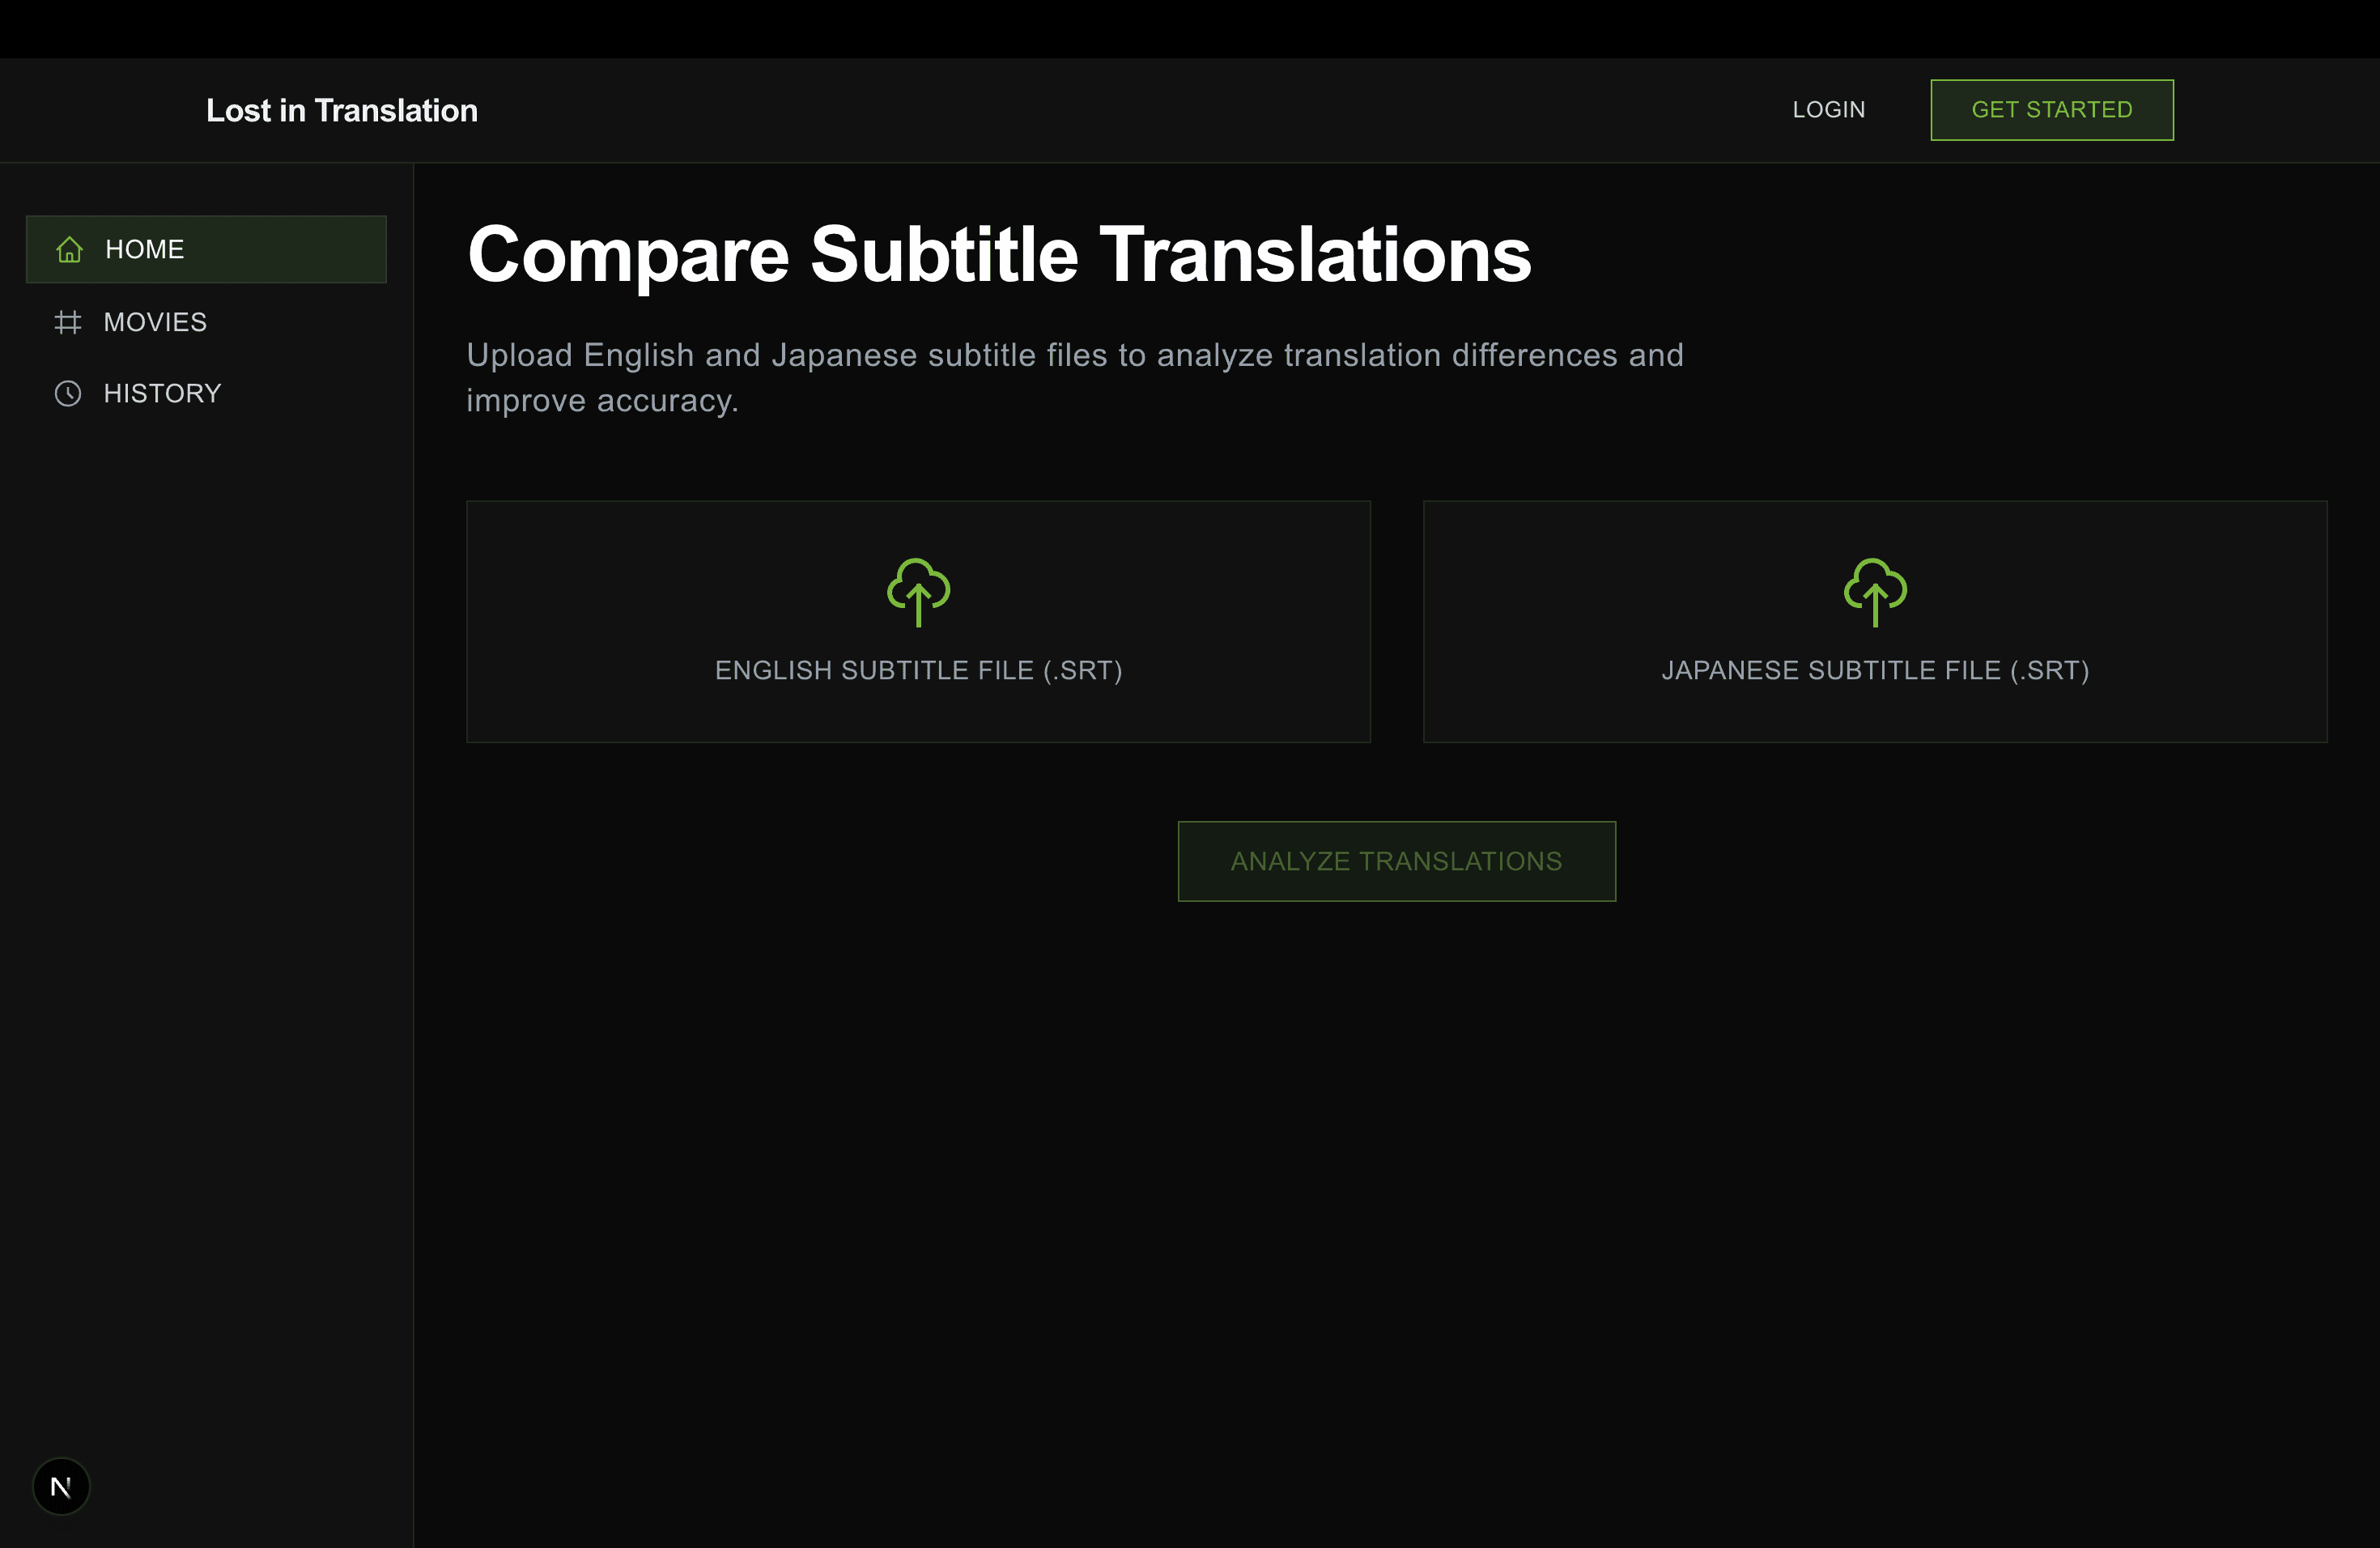This screenshot has width=2380, height=1548.
Task: Click the English Subtitle File (.SRT) label
Action: pos(918,670)
